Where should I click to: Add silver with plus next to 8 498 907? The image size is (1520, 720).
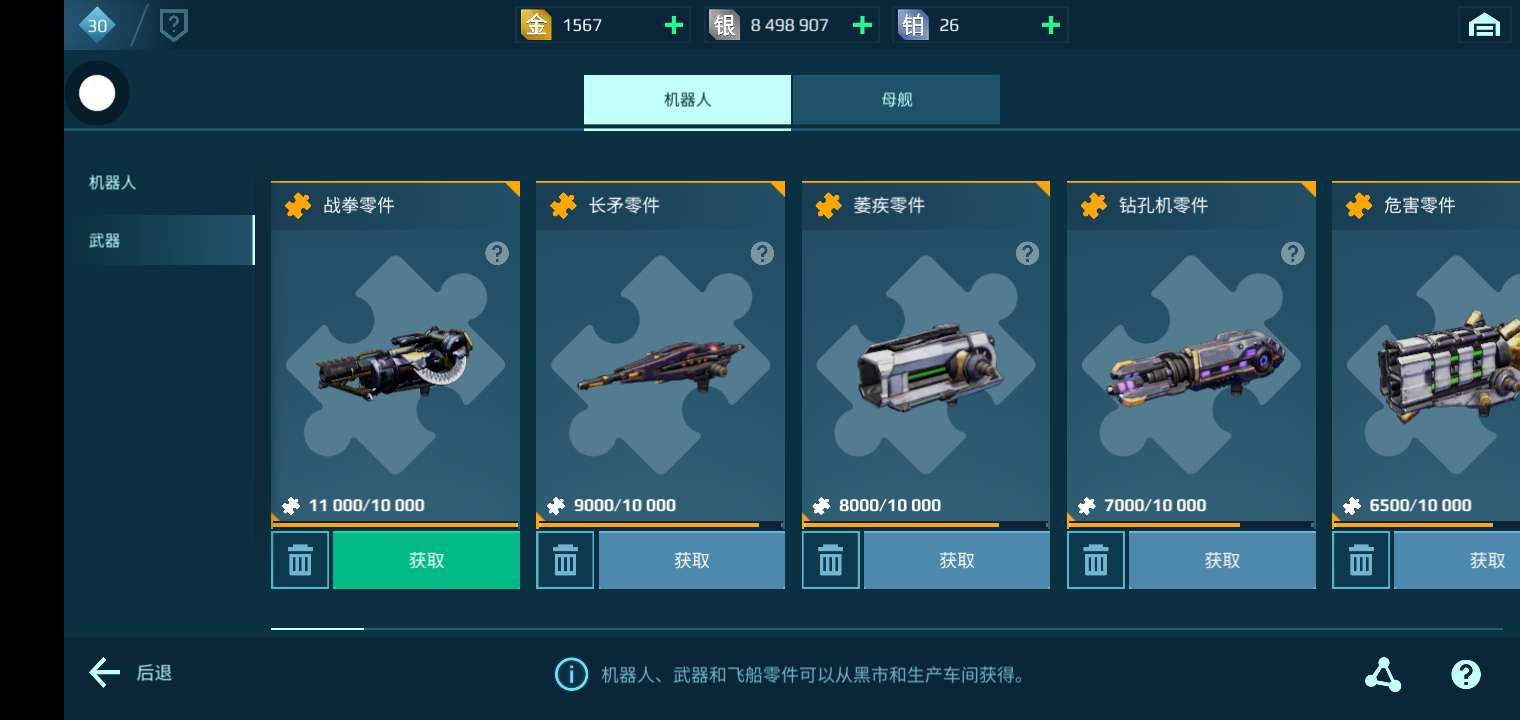(862, 25)
